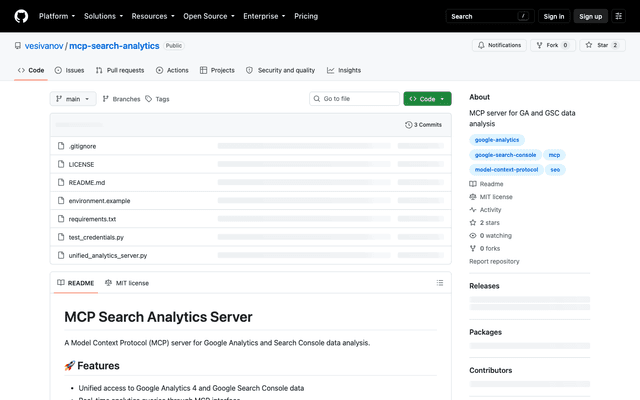
Task: Click the test_credentials.py file icon
Action: (x=61, y=237)
